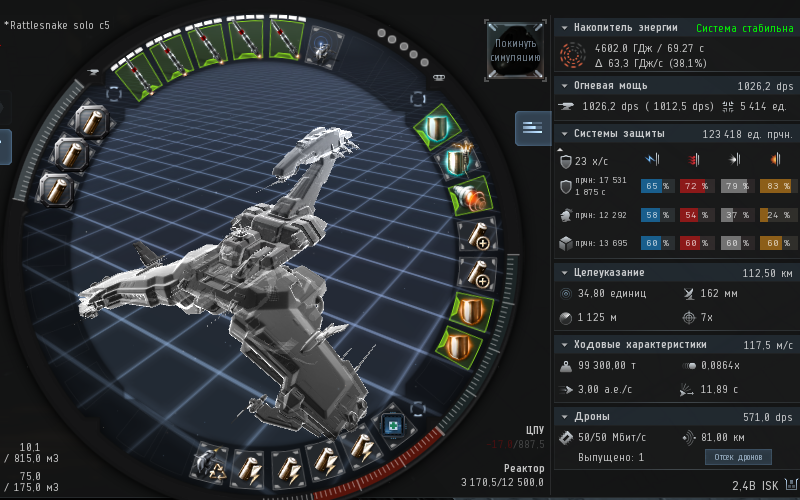Viewport: 800px width, 500px height.
Task: Open the side panel menu with three lines
Action: pyautogui.click(x=532, y=127)
